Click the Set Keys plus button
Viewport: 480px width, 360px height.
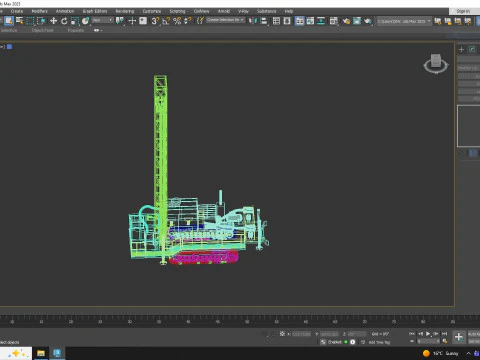459,337
